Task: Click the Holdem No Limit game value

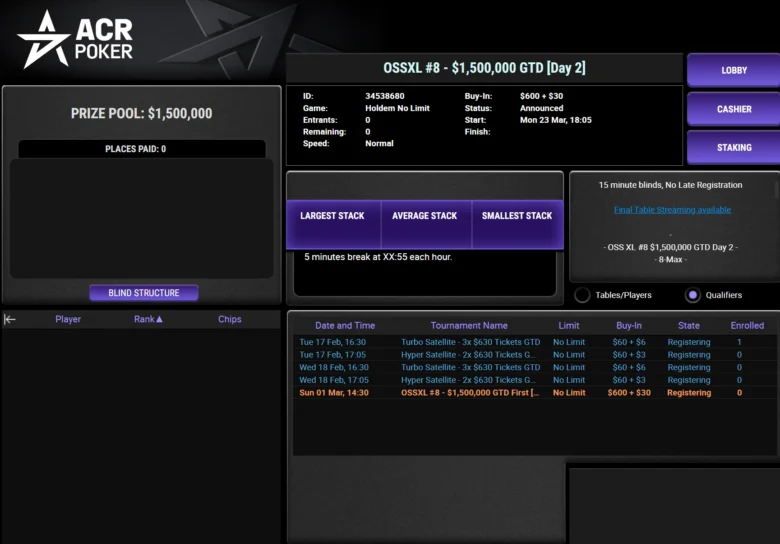Action: (397, 108)
